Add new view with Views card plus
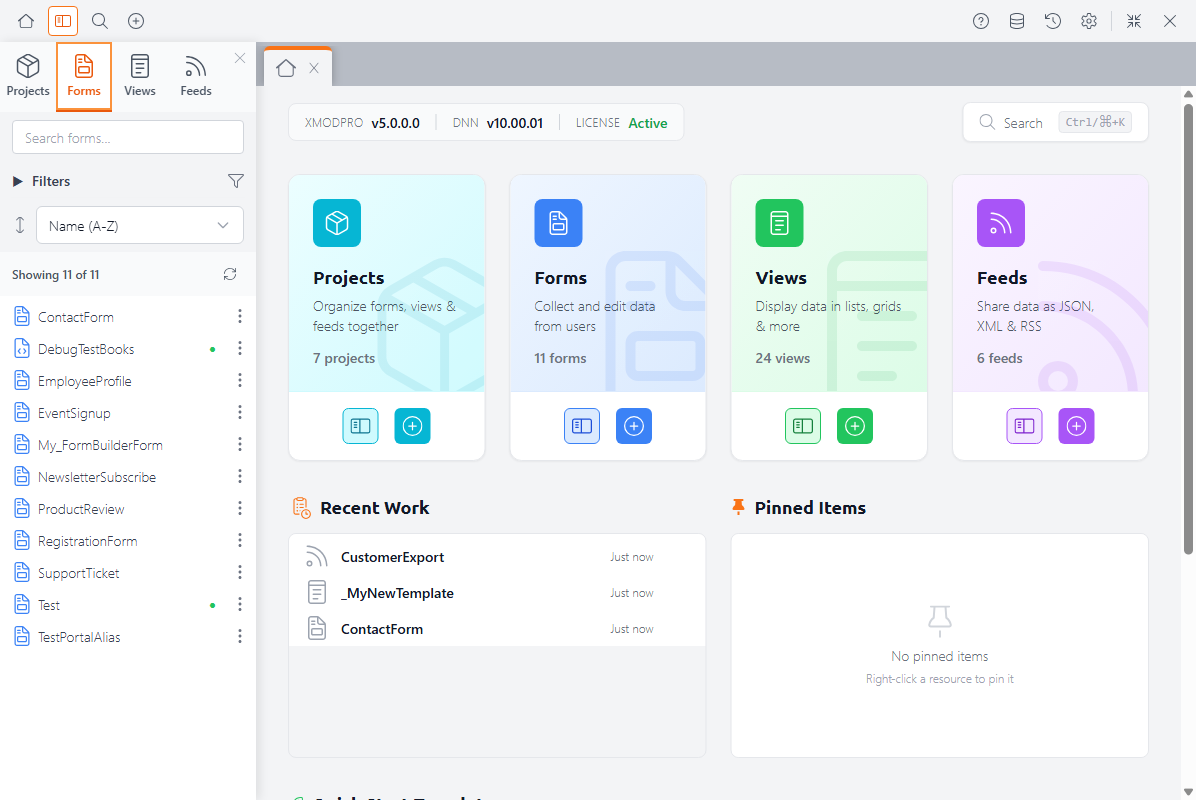The height and width of the screenshot is (800, 1196). click(x=854, y=426)
